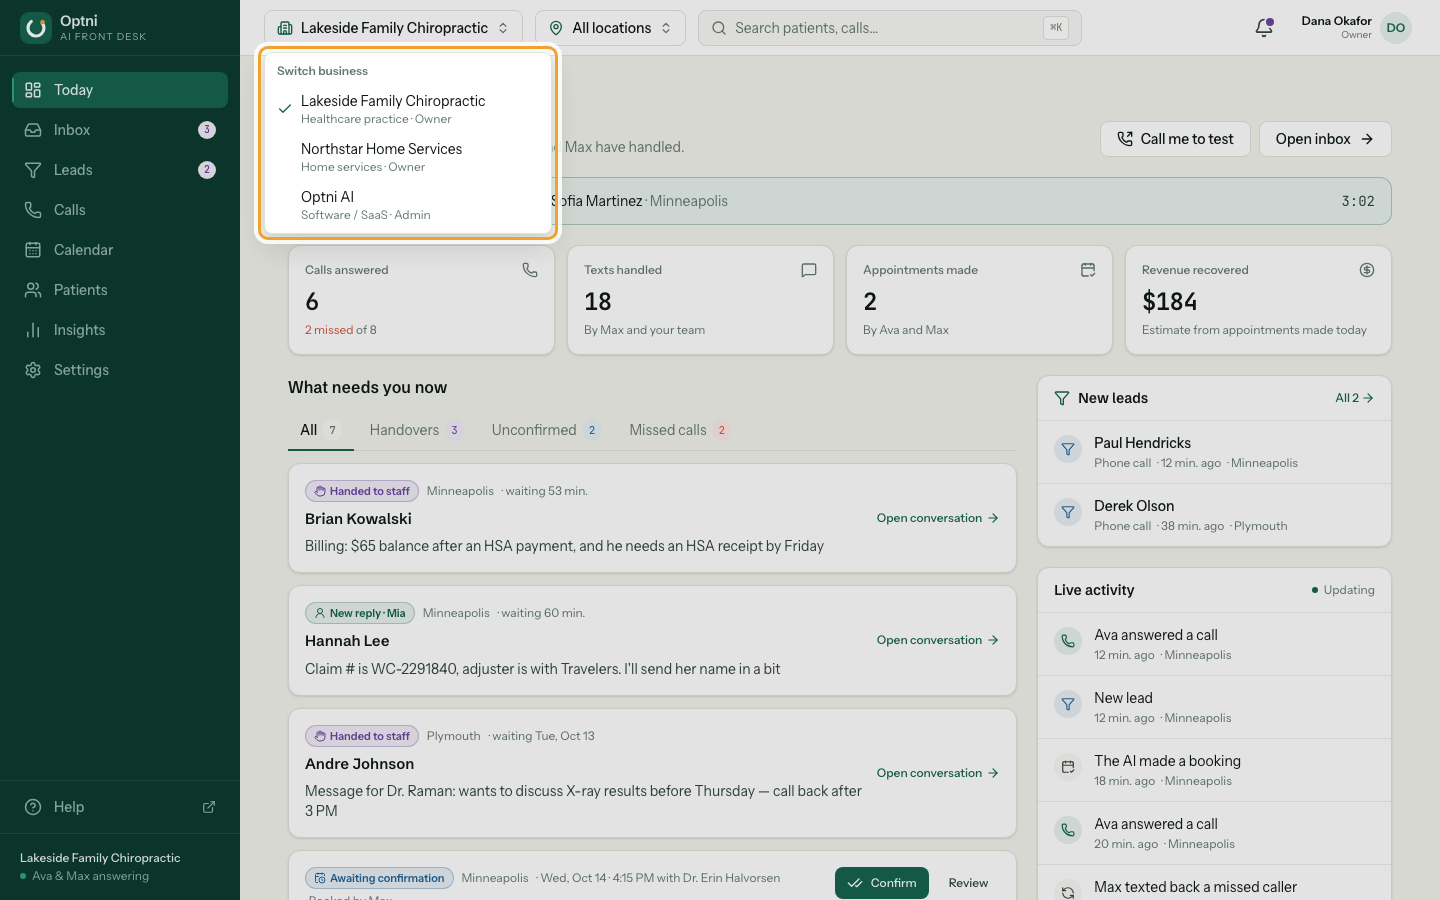Switch business to Optni AI

pos(408,205)
